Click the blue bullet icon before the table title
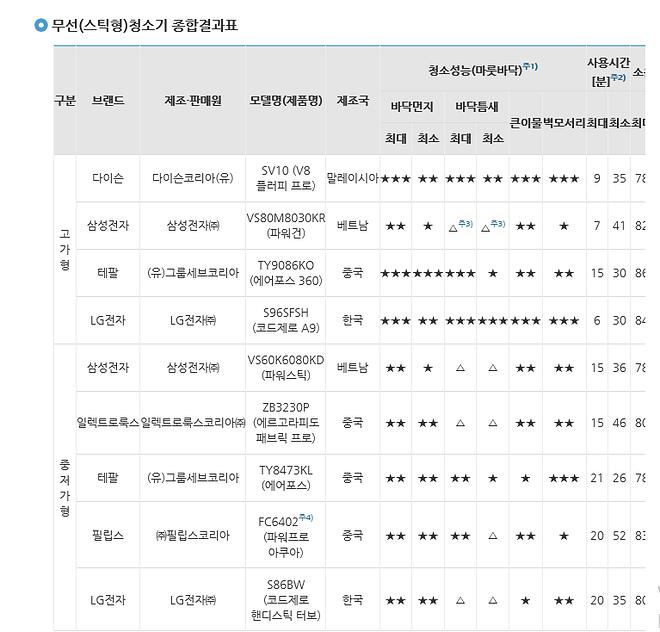 (x=40, y=24)
